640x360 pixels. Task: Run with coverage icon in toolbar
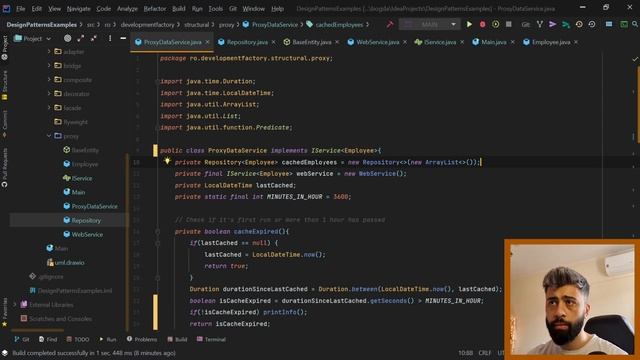click(496, 24)
